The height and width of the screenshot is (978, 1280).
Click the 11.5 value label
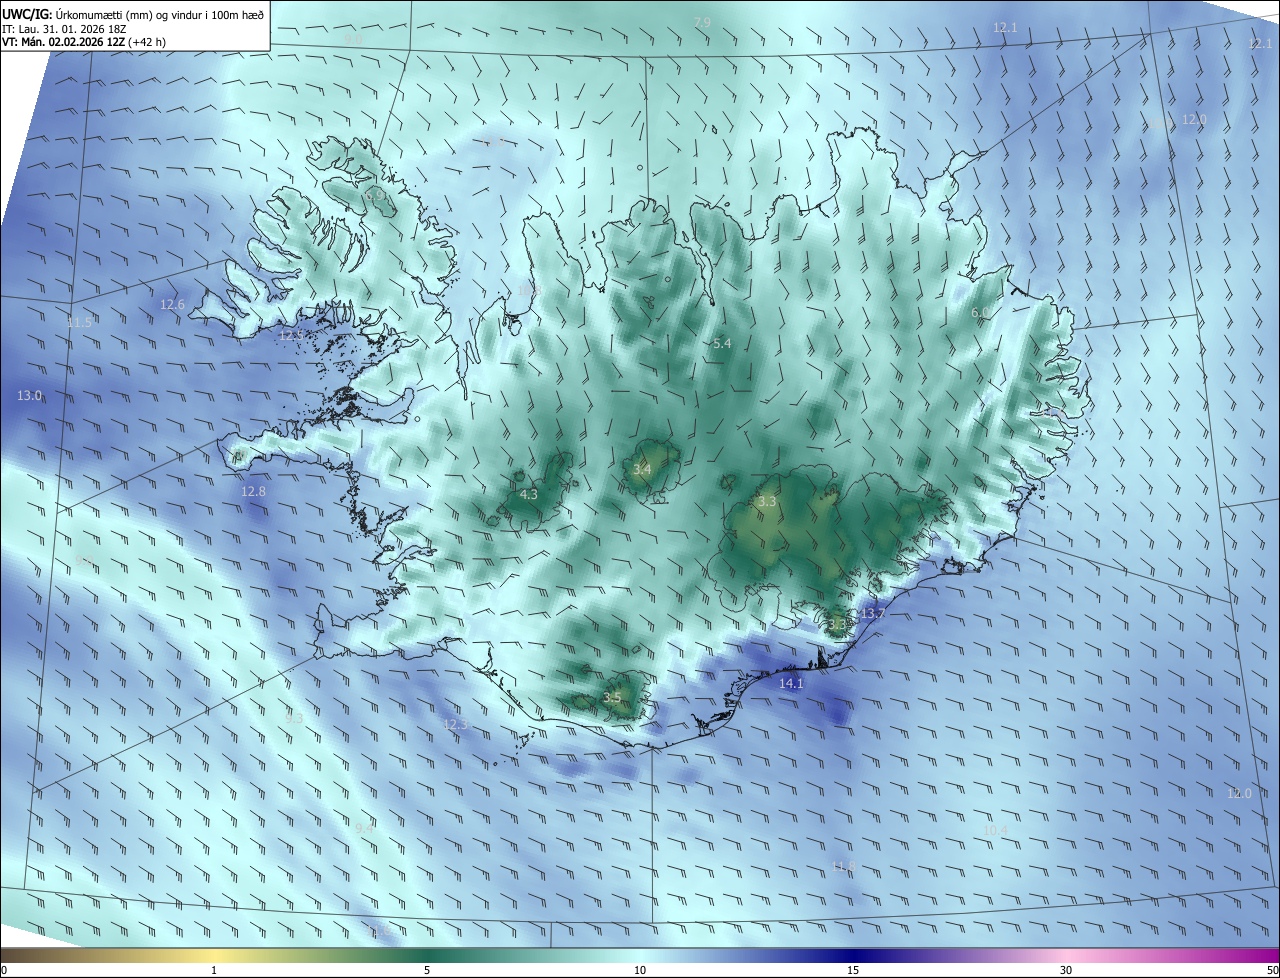click(79, 322)
